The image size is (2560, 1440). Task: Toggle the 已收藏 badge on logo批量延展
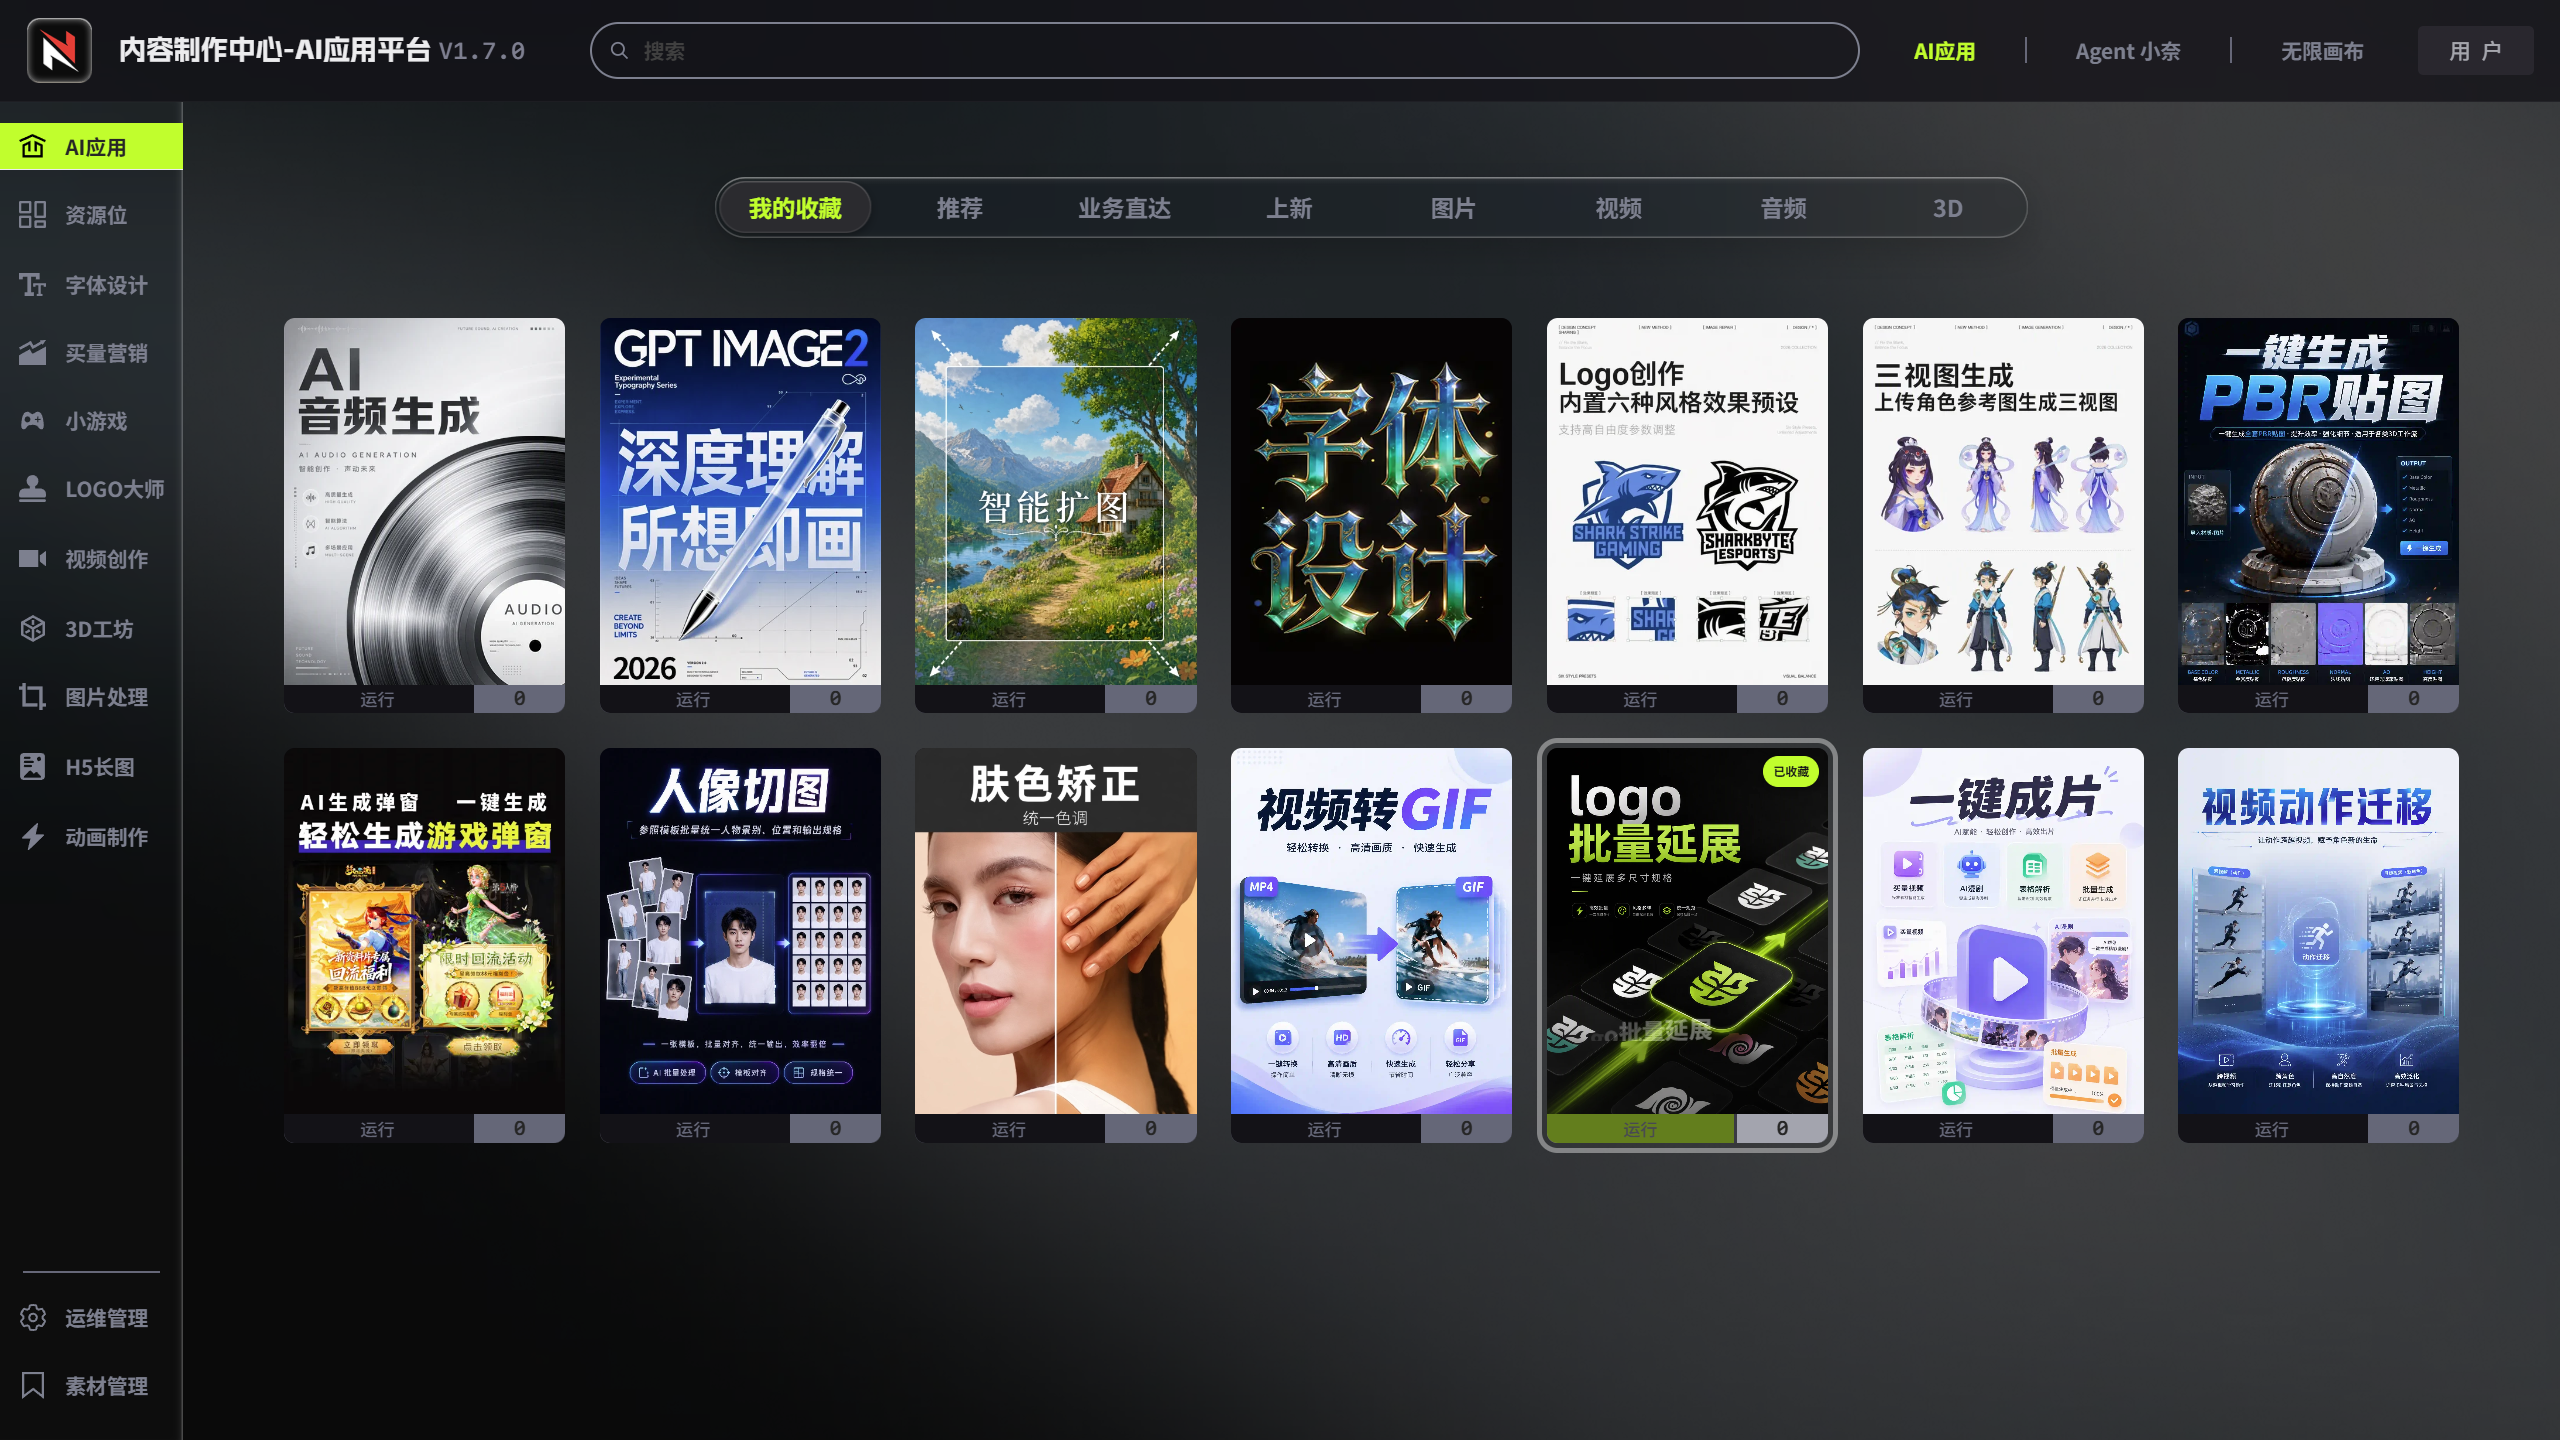(1790, 772)
